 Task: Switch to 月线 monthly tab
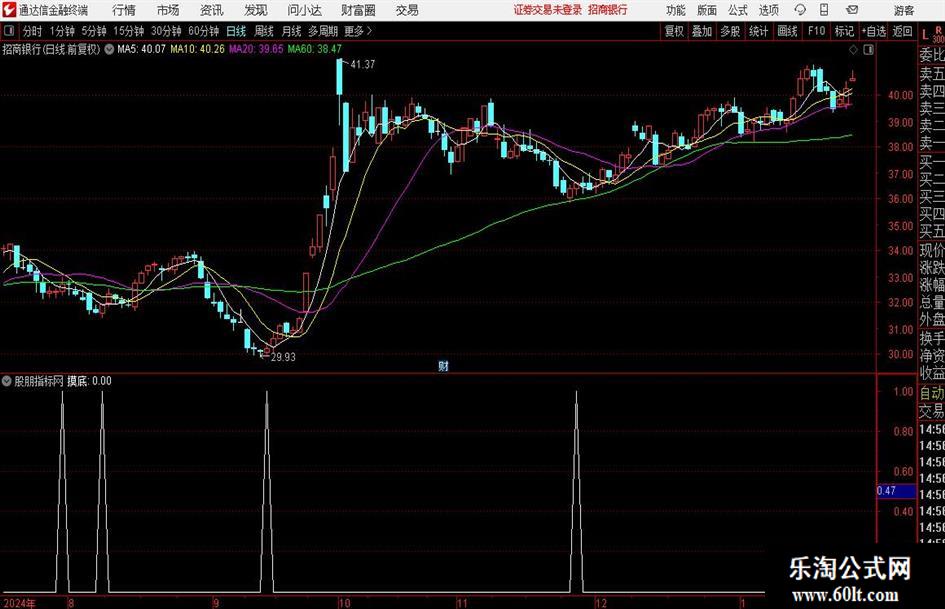291,31
